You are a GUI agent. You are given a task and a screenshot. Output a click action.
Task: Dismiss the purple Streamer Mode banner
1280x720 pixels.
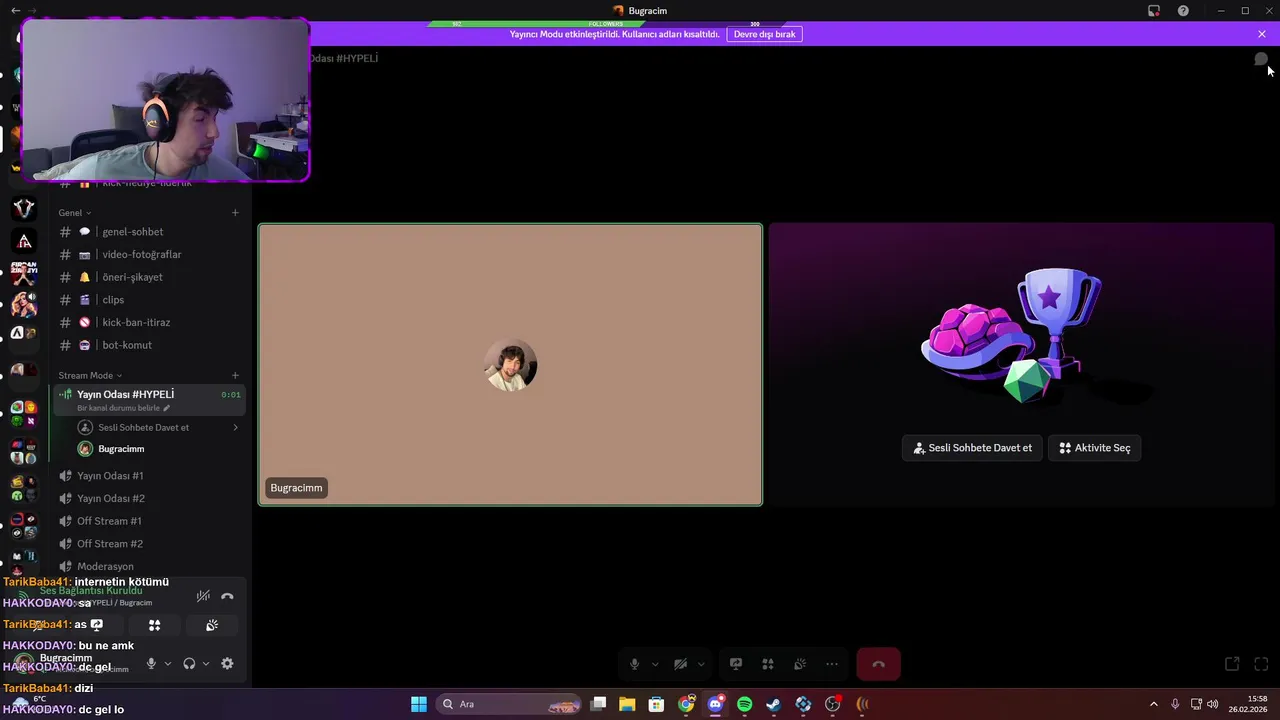pos(1262,34)
